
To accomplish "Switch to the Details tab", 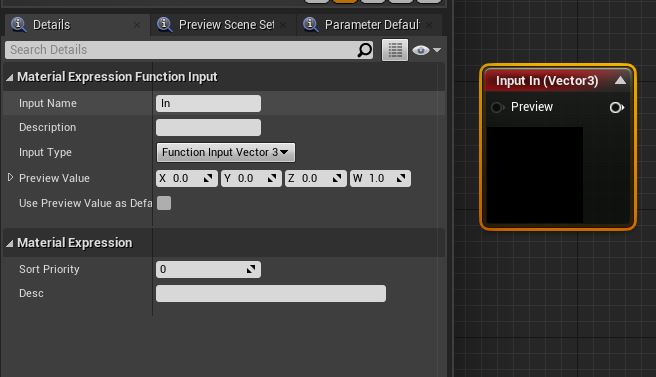I will pos(77,25).
